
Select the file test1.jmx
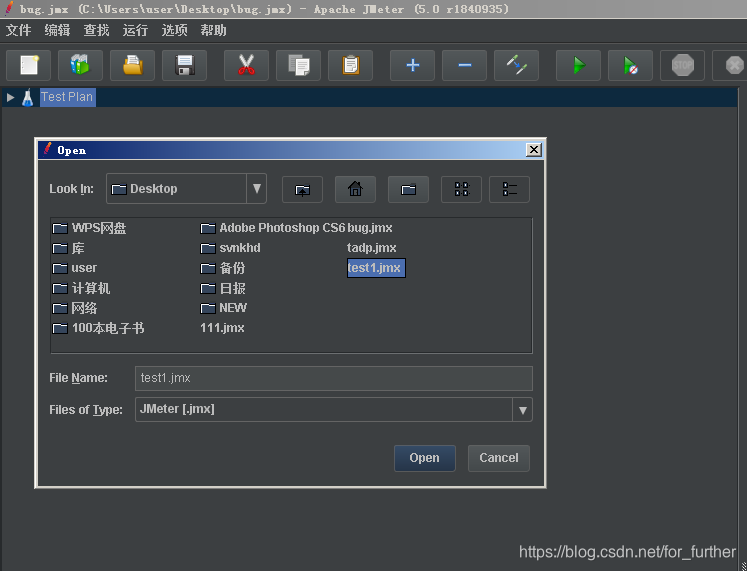tap(376, 268)
